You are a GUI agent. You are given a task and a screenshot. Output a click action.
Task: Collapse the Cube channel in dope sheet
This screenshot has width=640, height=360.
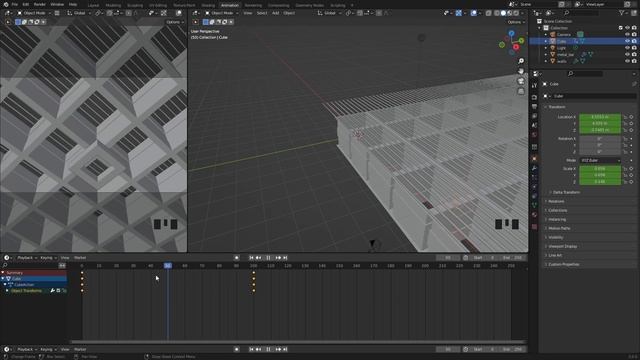pyautogui.click(x=3, y=278)
